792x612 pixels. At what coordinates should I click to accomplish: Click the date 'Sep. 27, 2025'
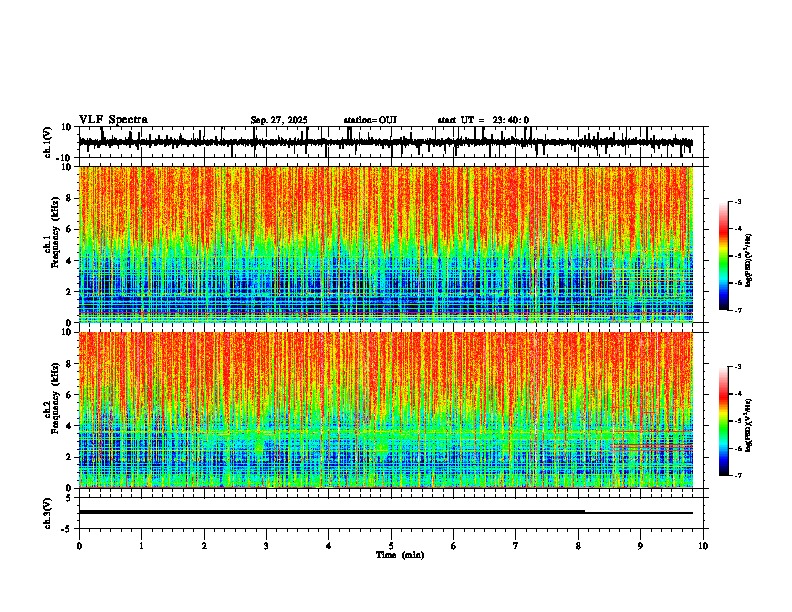coord(279,120)
